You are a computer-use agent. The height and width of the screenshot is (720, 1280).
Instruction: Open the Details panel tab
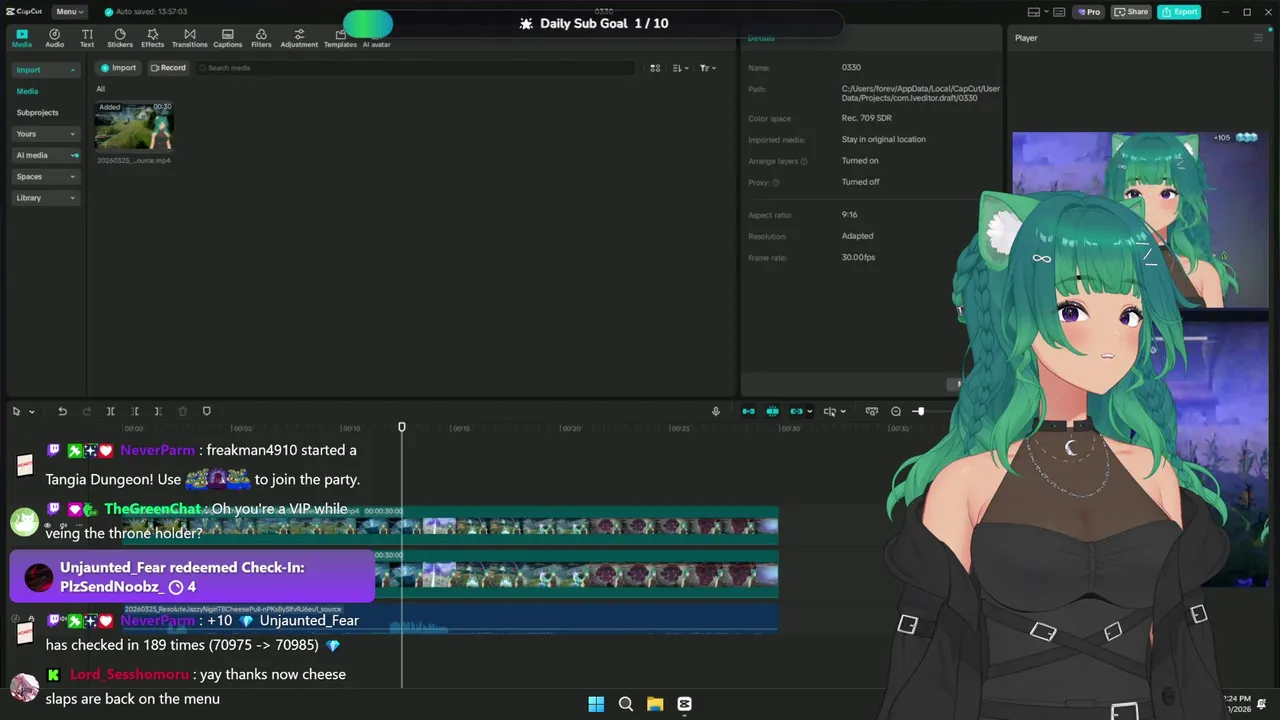coord(761,38)
